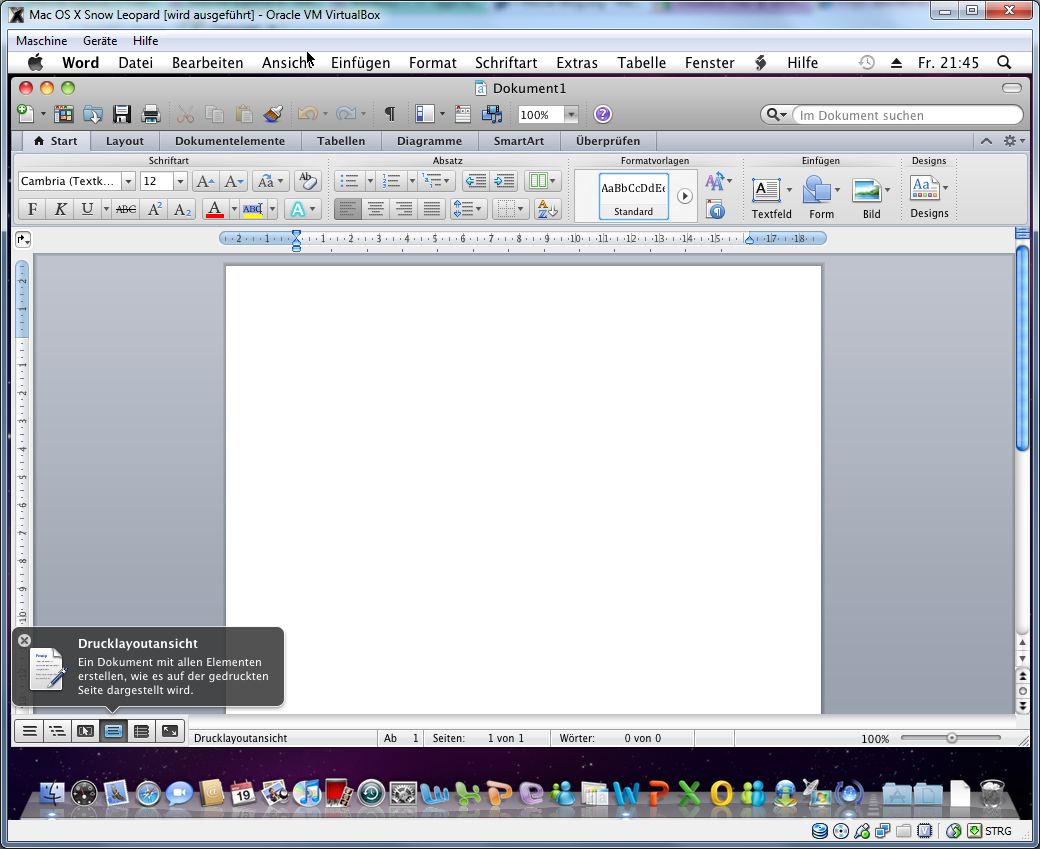The image size is (1040, 849).
Task: Toggle the paragraph marks ¶ button
Action: (x=390, y=114)
